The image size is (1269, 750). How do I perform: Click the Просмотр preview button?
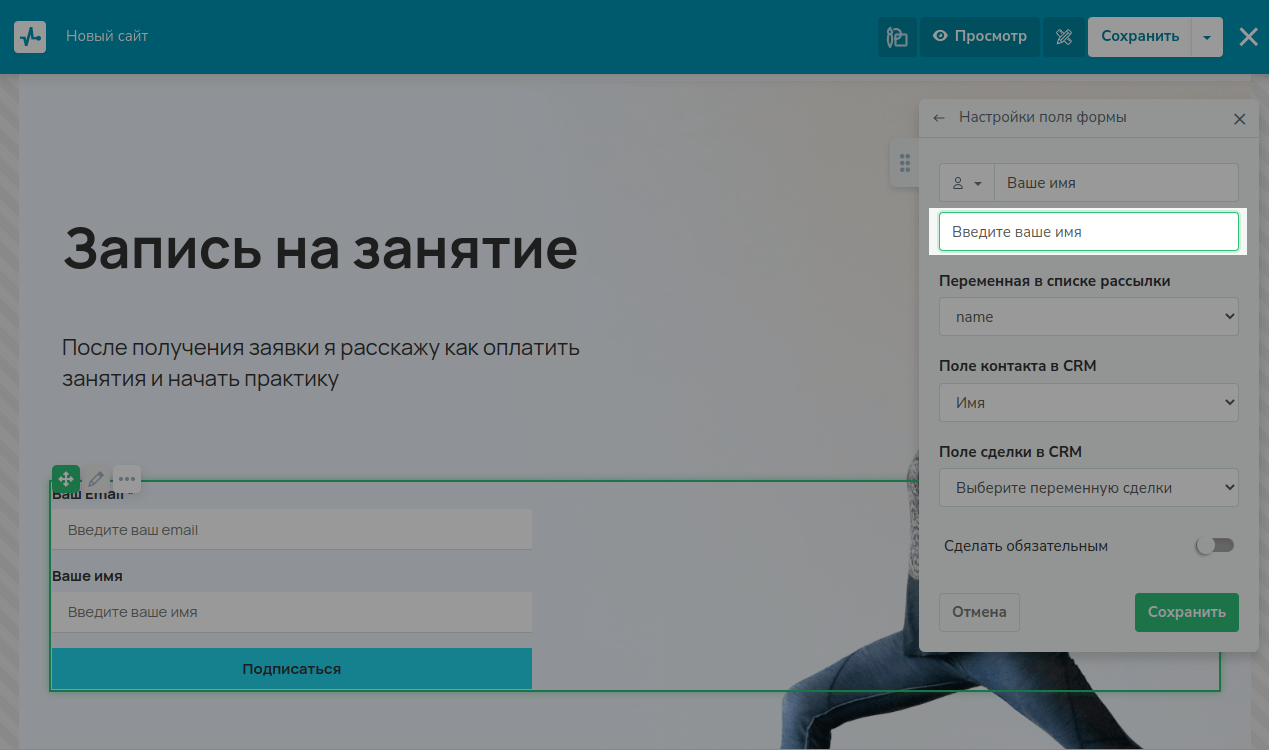(979, 37)
